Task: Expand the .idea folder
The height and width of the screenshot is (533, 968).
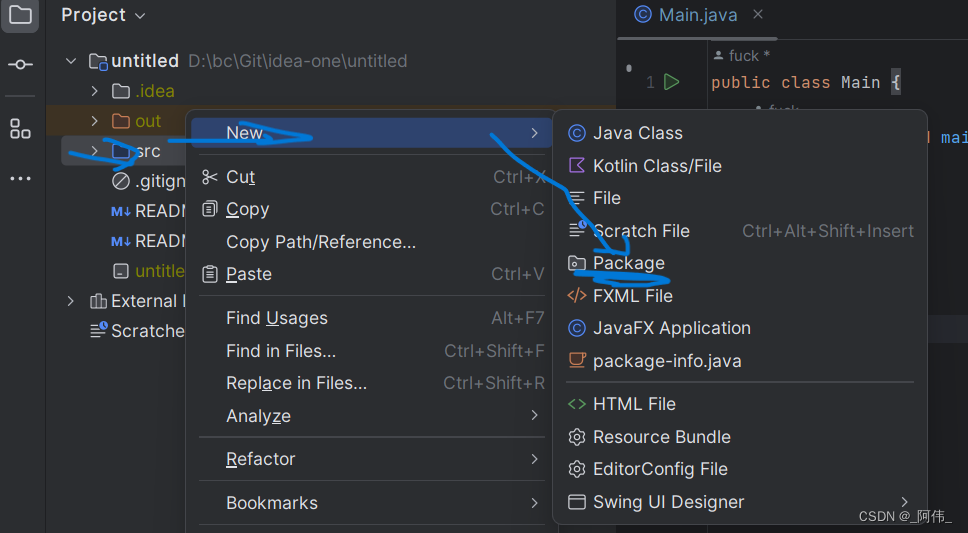Action: [x=94, y=91]
